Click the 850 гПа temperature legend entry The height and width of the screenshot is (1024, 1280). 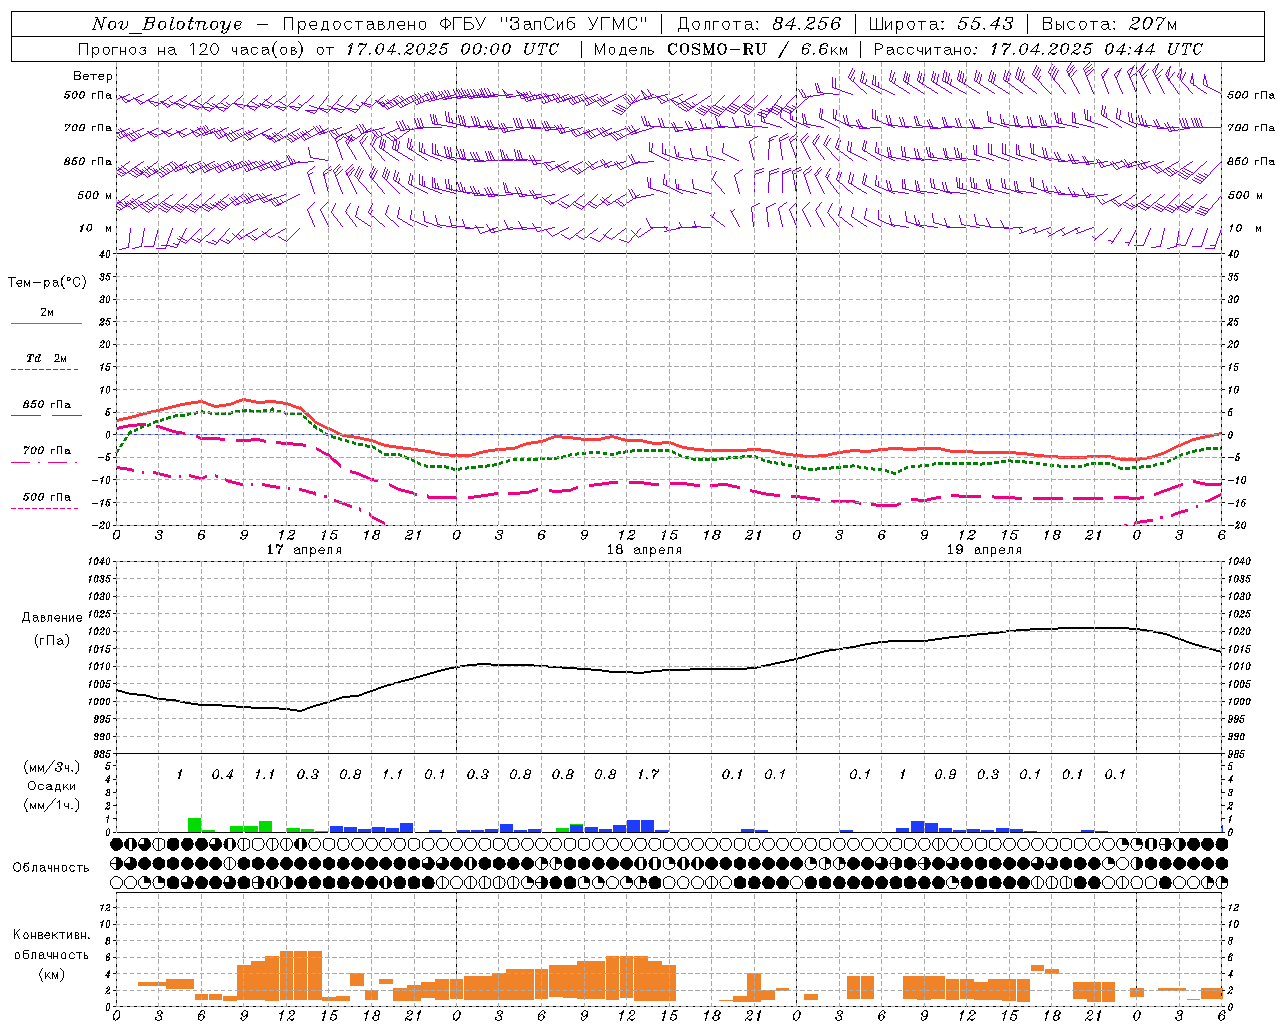[46, 405]
